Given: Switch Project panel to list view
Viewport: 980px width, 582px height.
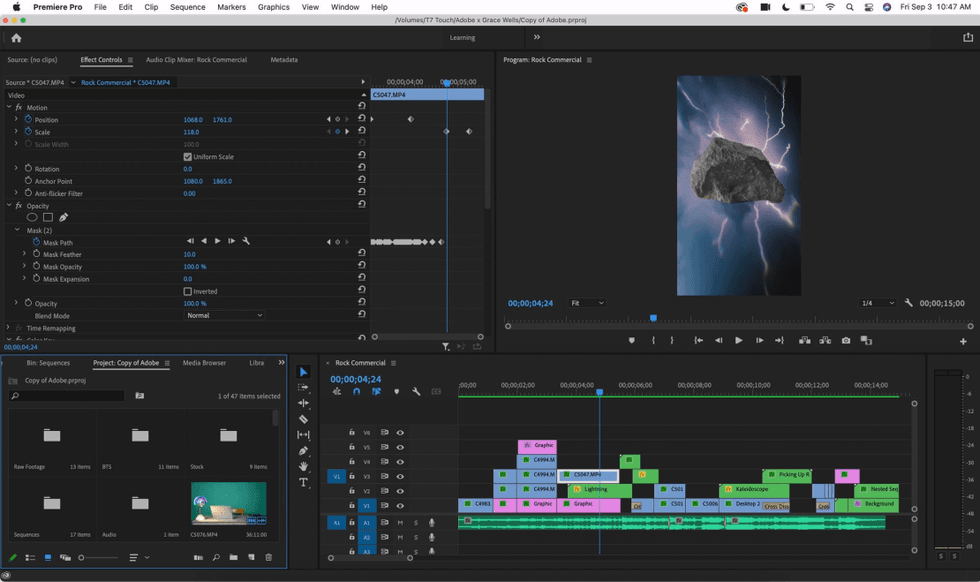Looking at the screenshot, I should (x=30, y=557).
